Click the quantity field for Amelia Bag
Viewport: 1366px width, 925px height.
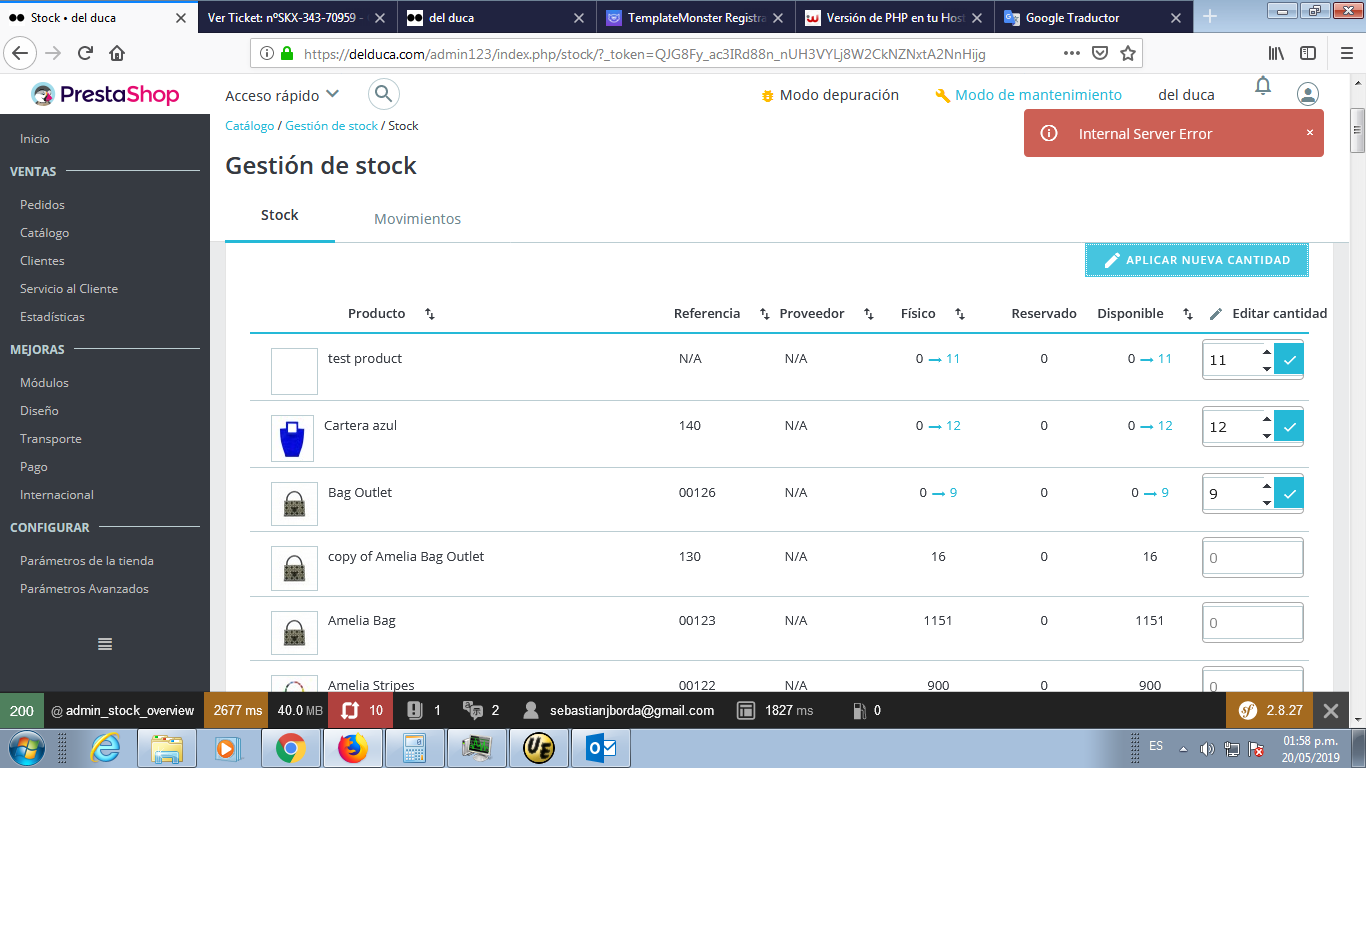click(1253, 622)
